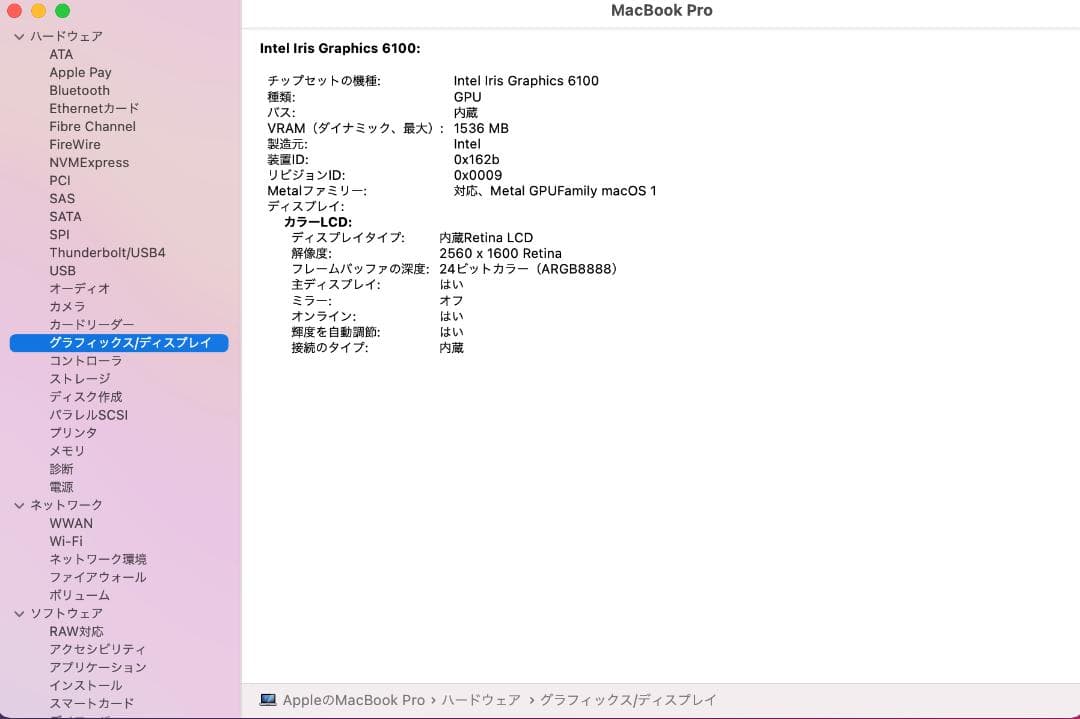The height and width of the screenshot is (719, 1080).
Task: Click the MacBook Pro icon in the breadcrumb bar
Action: pos(268,700)
